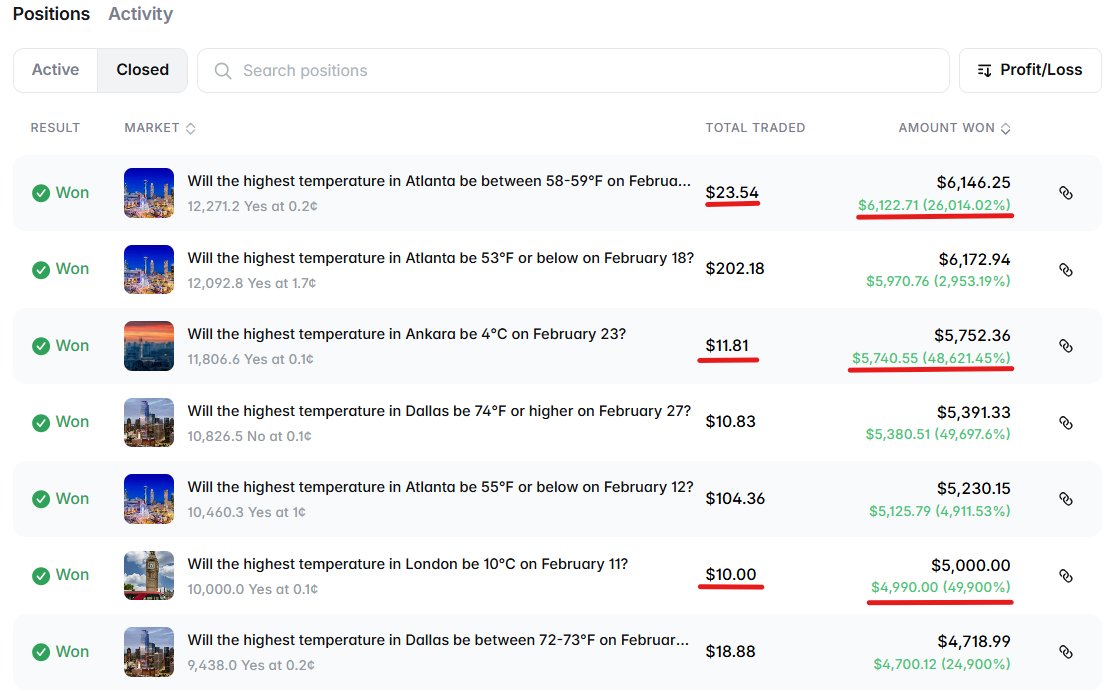This screenshot has height=691, width=1117.
Task: Open link icon for Dallas 74°F or higher row
Action: point(1066,422)
